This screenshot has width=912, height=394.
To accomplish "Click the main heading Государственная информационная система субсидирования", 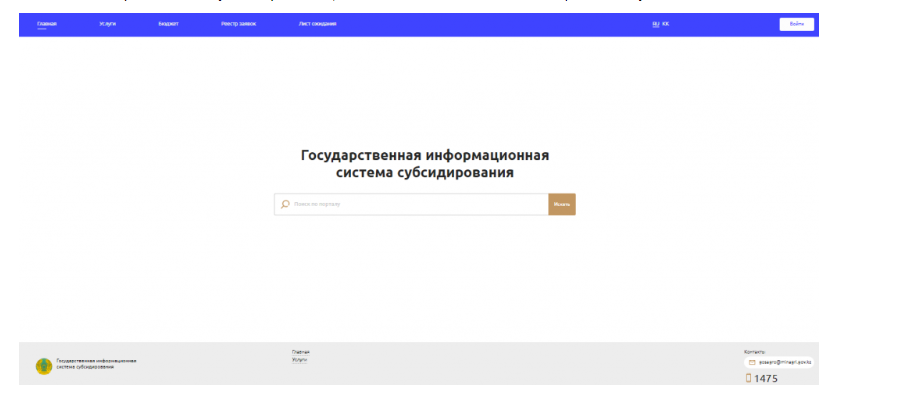I will pyautogui.click(x=425, y=164).
